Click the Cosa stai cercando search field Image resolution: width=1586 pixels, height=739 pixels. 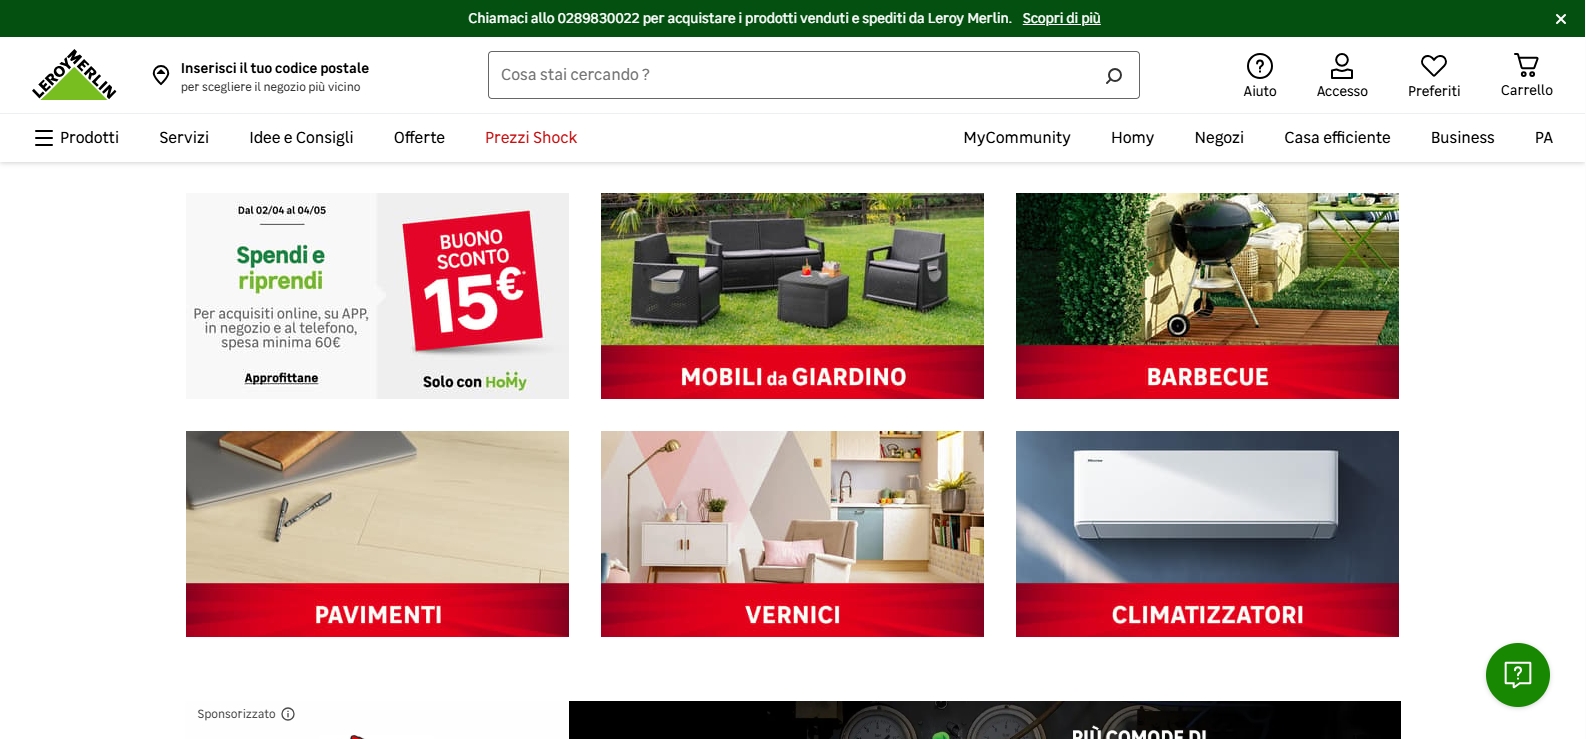795,75
